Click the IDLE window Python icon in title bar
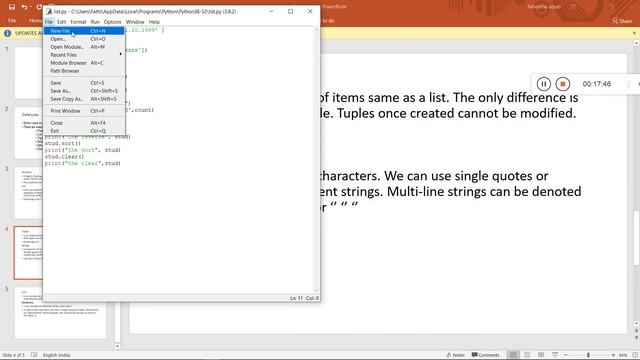The height and width of the screenshot is (360, 640). (49, 11)
